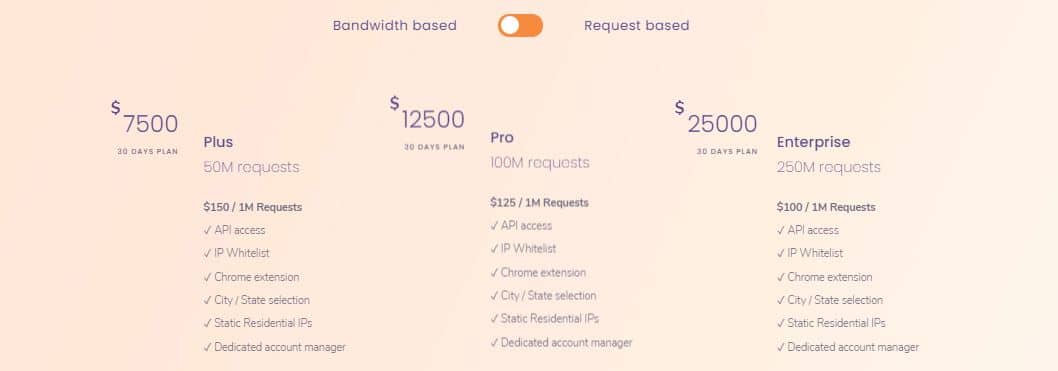Click the Plus plan title
This screenshot has height=371, width=1058.
[218, 142]
